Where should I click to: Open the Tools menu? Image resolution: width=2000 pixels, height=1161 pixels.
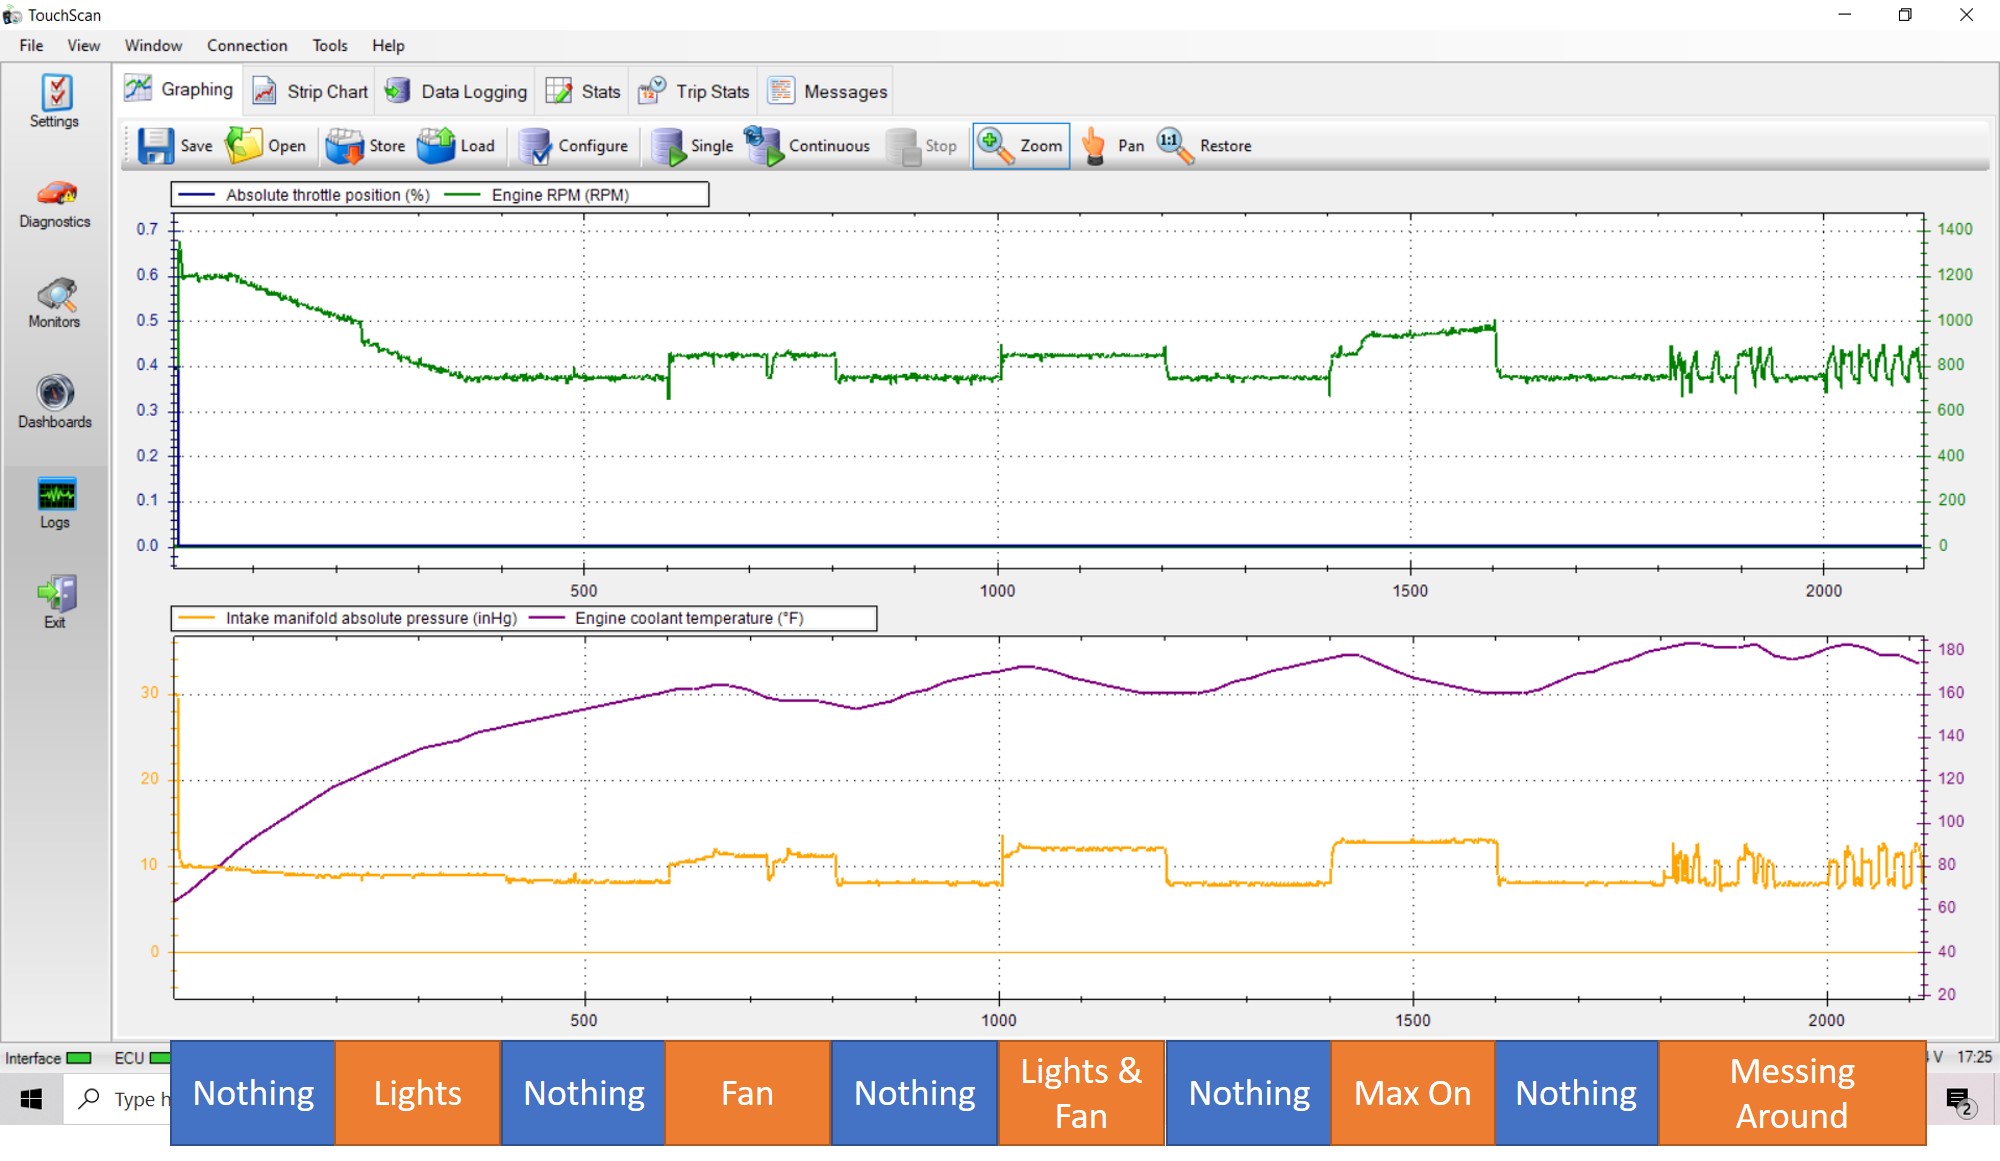point(329,45)
